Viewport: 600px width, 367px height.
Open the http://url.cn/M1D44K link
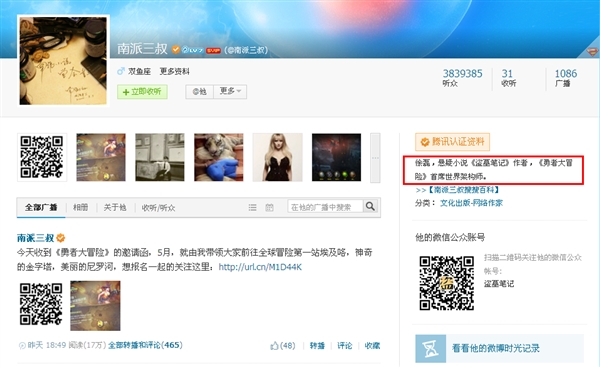click(260, 267)
